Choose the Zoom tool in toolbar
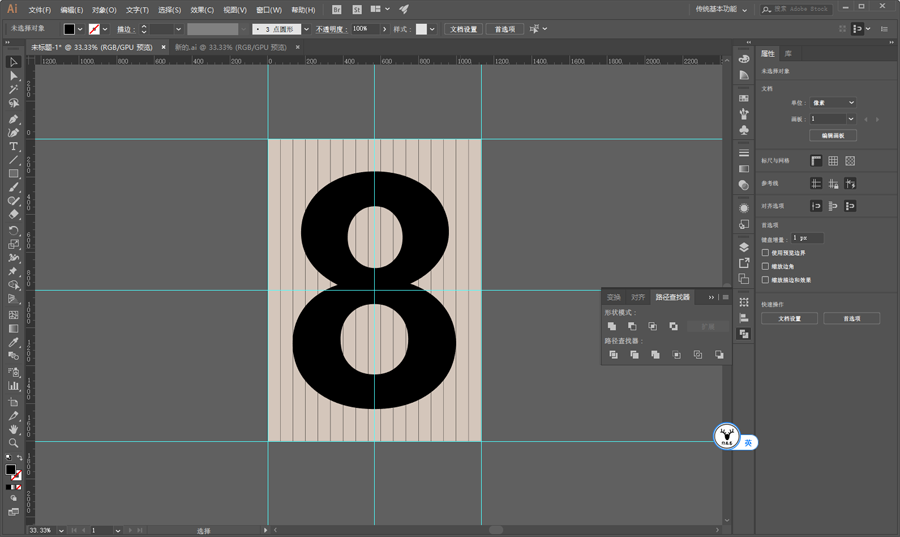 tap(13, 443)
